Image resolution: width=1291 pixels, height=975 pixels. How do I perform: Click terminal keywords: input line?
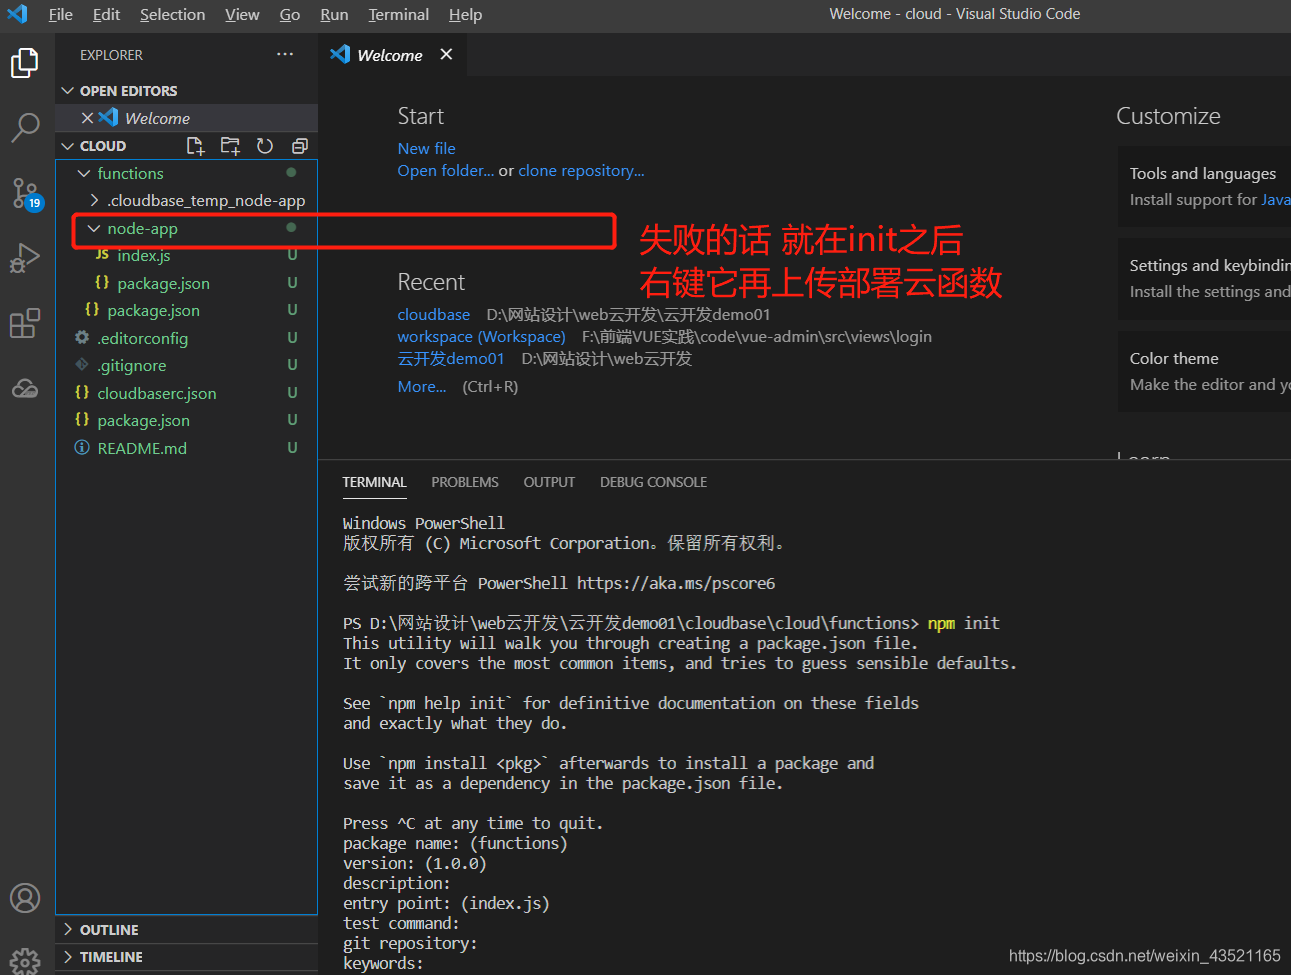coord(384,963)
